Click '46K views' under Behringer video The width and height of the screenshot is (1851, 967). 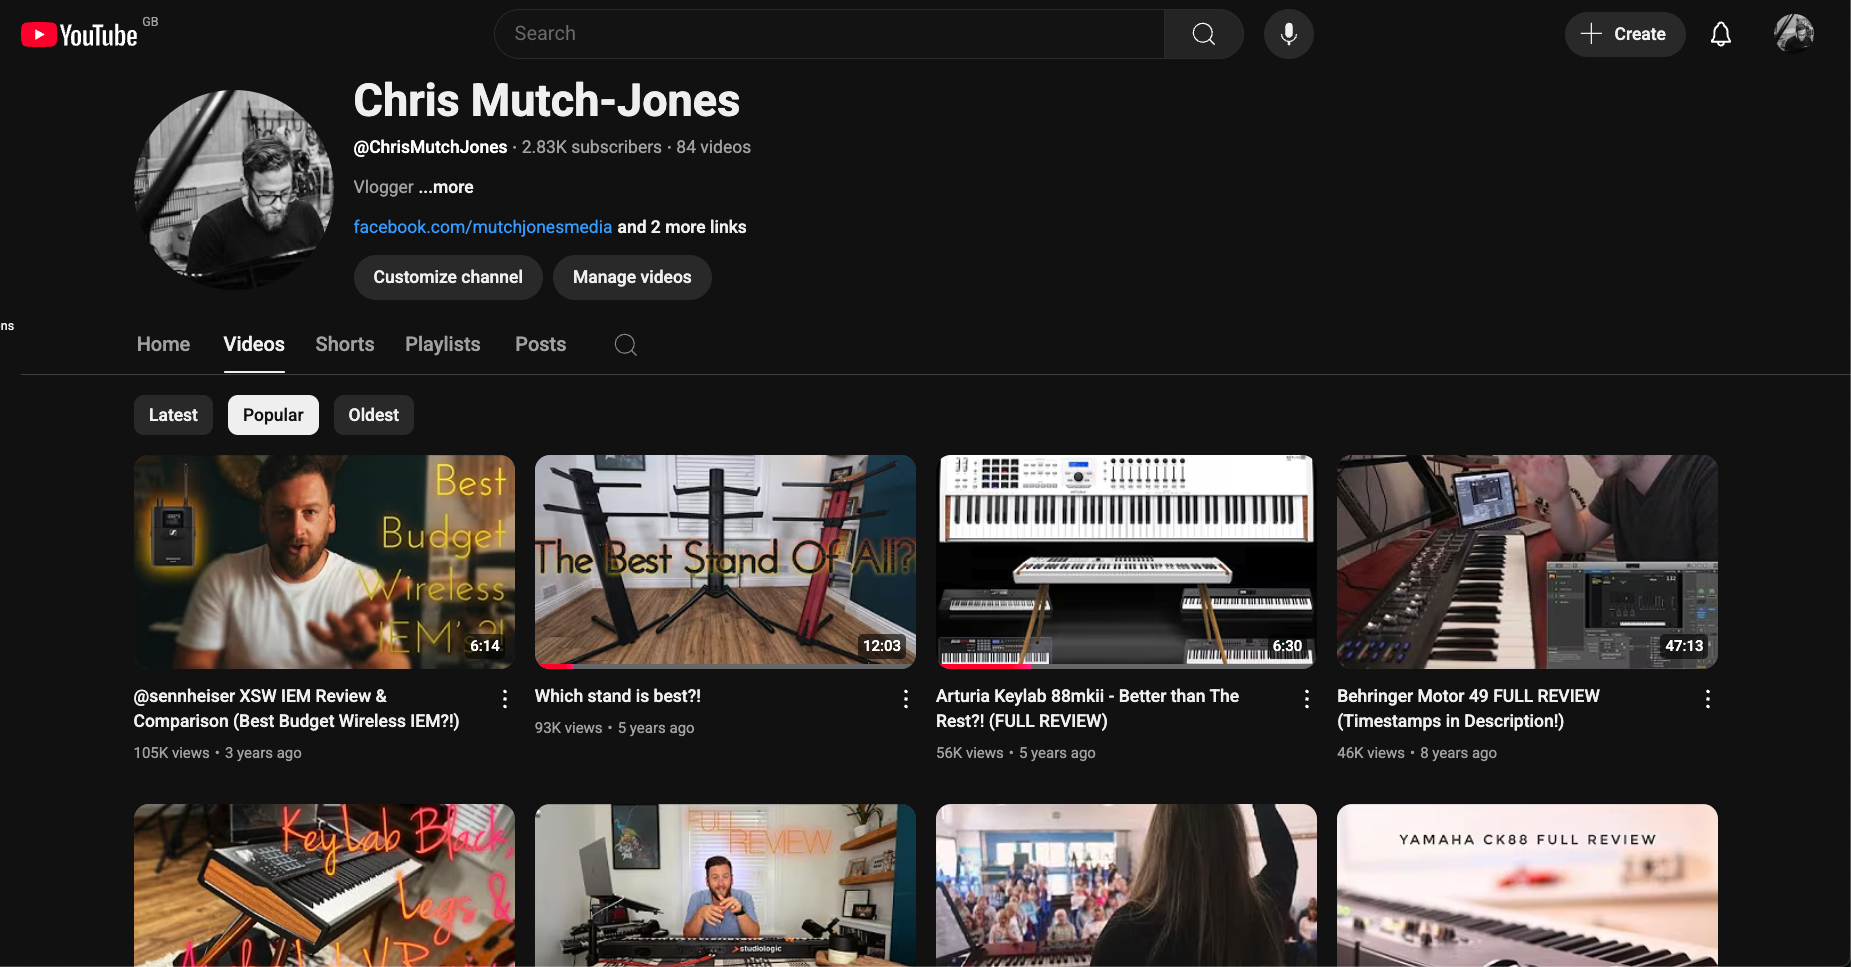pos(1371,753)
